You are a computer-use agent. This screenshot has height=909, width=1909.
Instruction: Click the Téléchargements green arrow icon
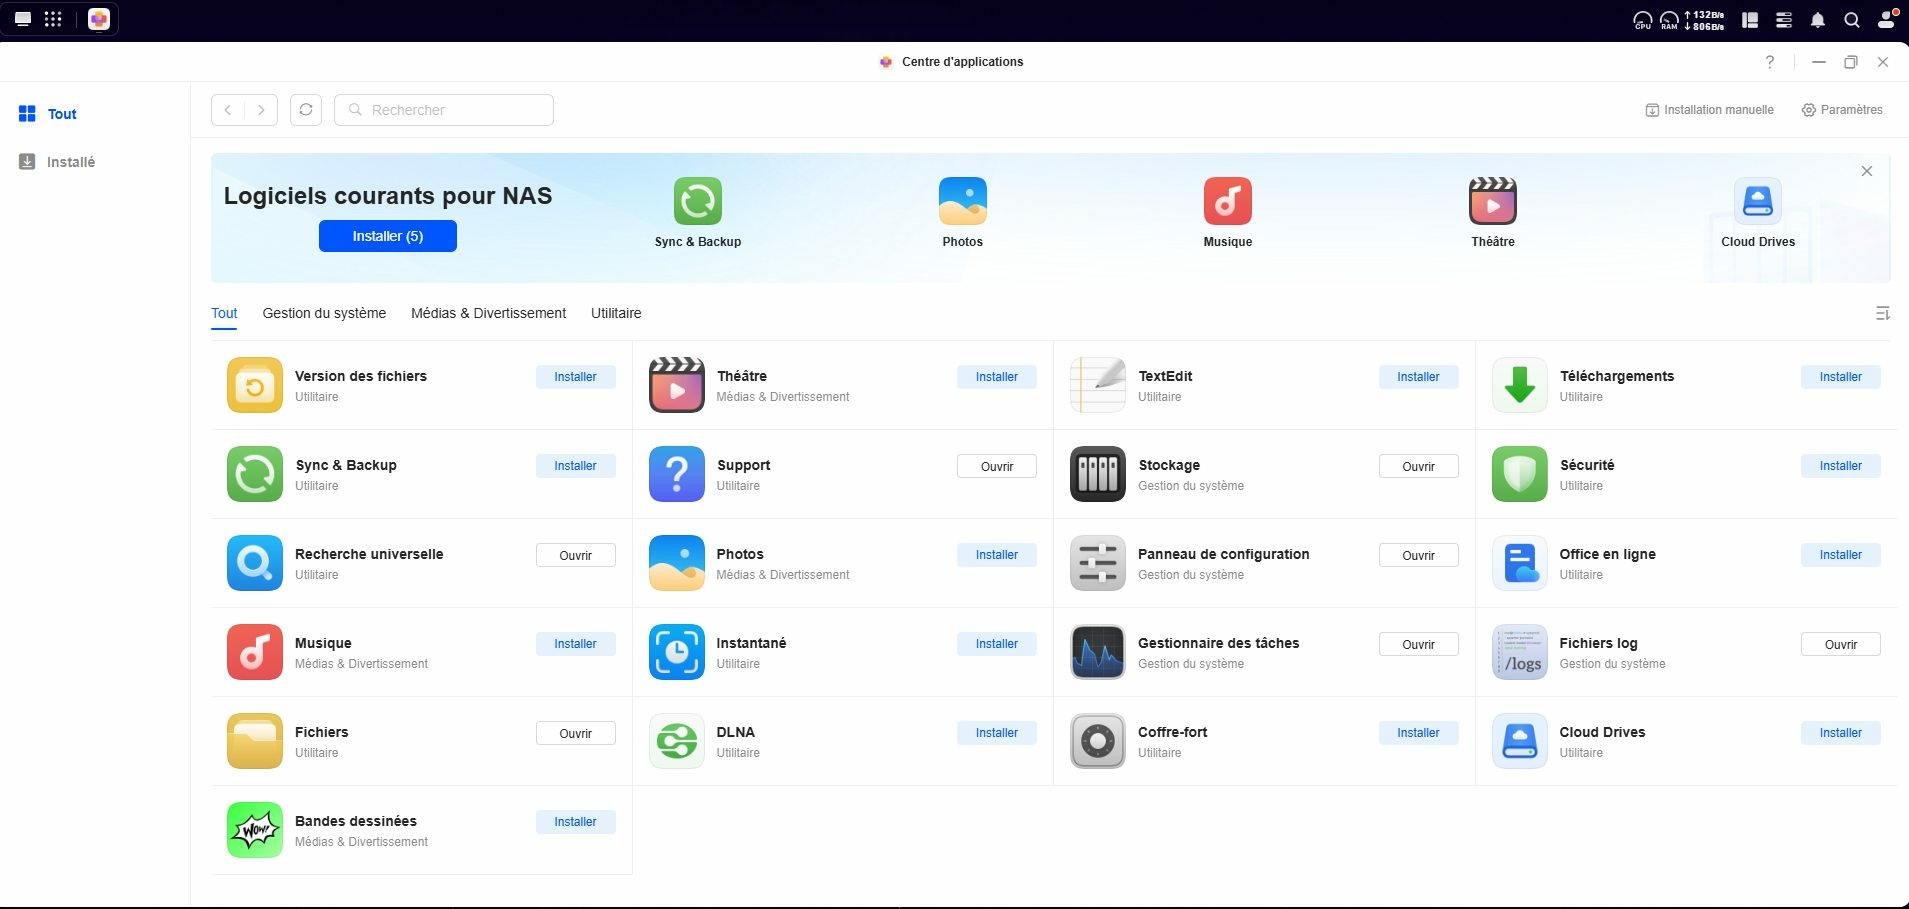[1519, 385]
